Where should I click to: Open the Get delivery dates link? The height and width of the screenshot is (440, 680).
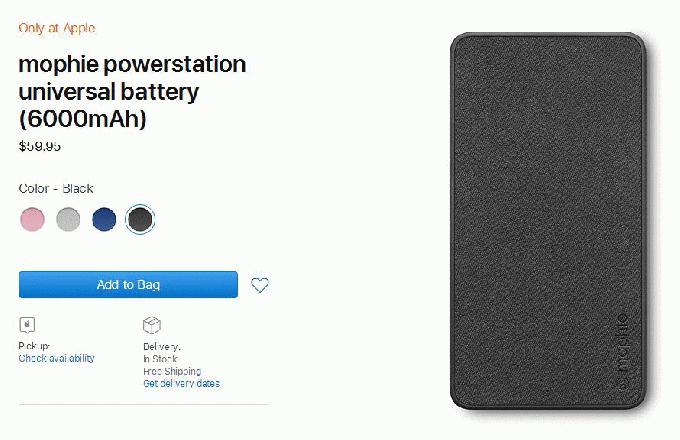(181, 383)
